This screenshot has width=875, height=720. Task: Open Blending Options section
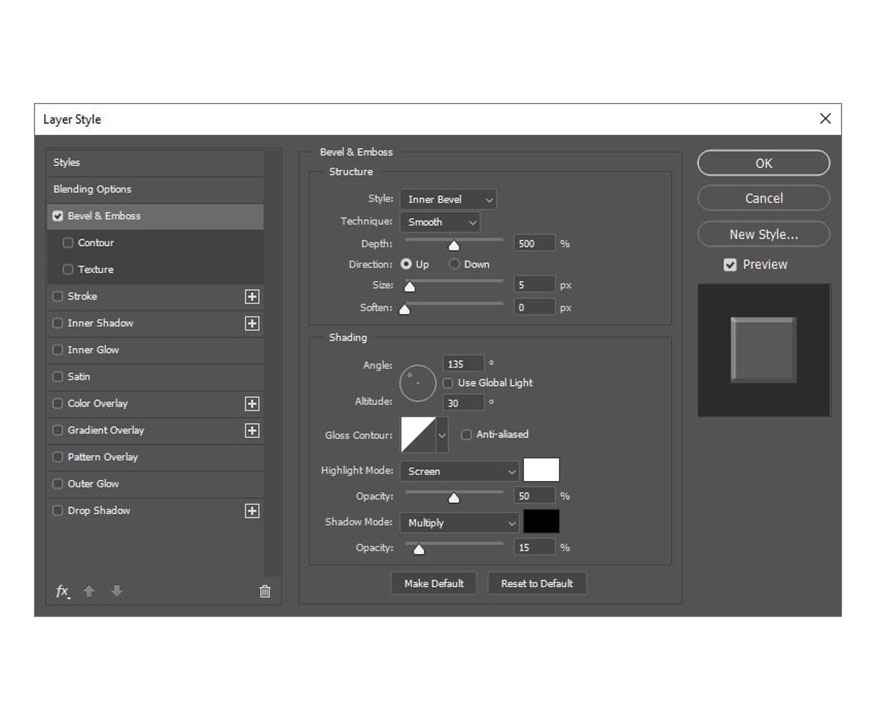click(x=155, y=189)
